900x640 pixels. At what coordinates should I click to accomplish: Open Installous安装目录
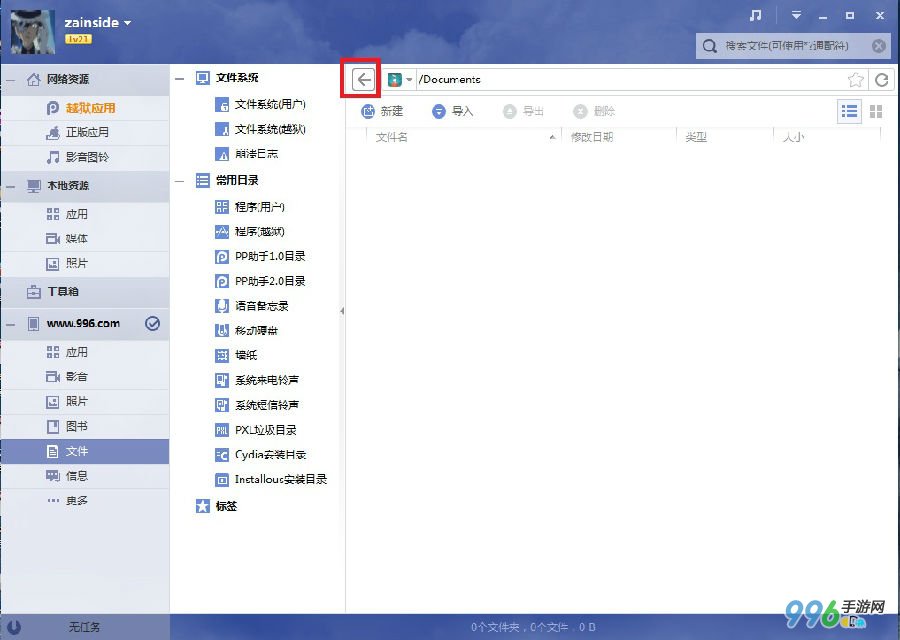271,479
